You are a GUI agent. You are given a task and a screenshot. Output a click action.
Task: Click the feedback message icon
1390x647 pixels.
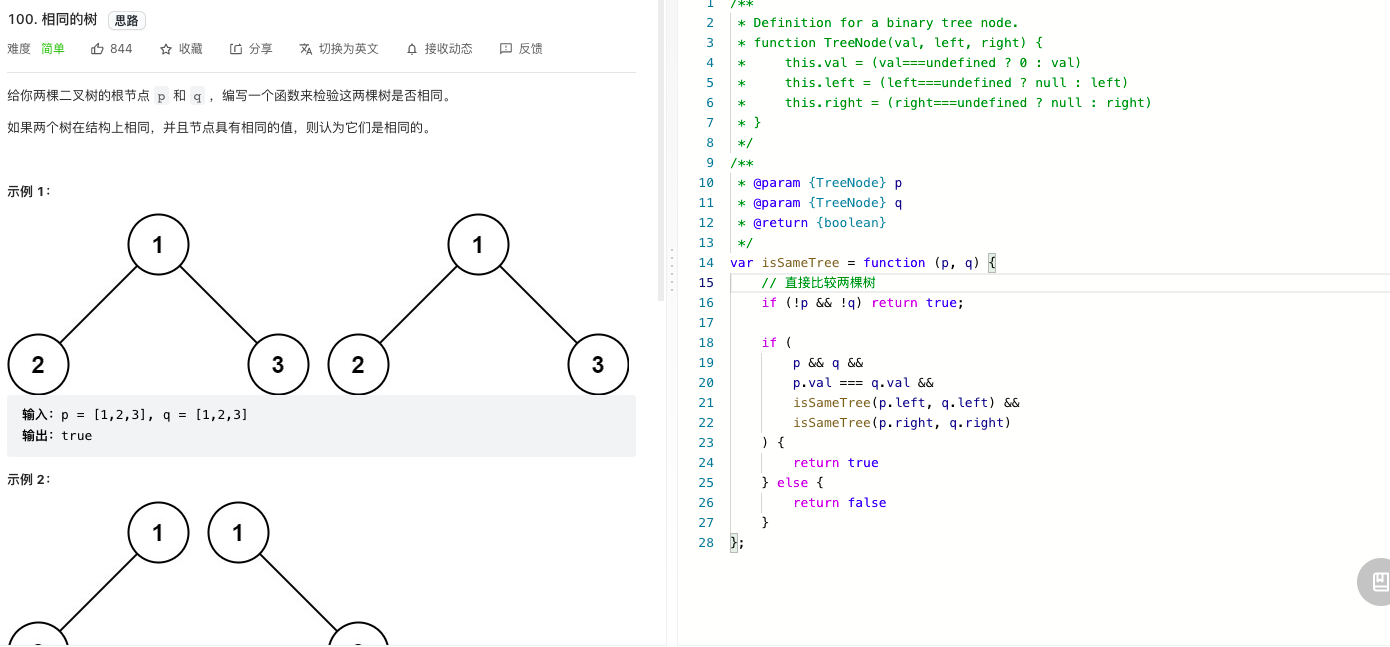(x=506, y=48)
